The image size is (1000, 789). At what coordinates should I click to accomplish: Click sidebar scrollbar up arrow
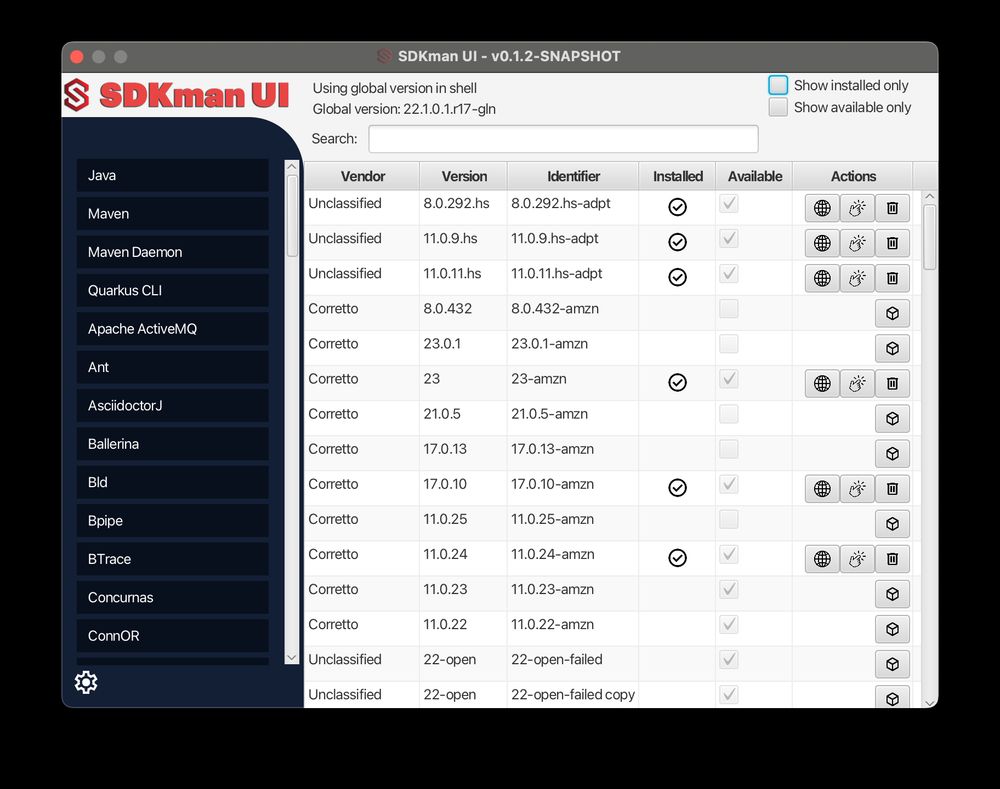pos(291,167)
